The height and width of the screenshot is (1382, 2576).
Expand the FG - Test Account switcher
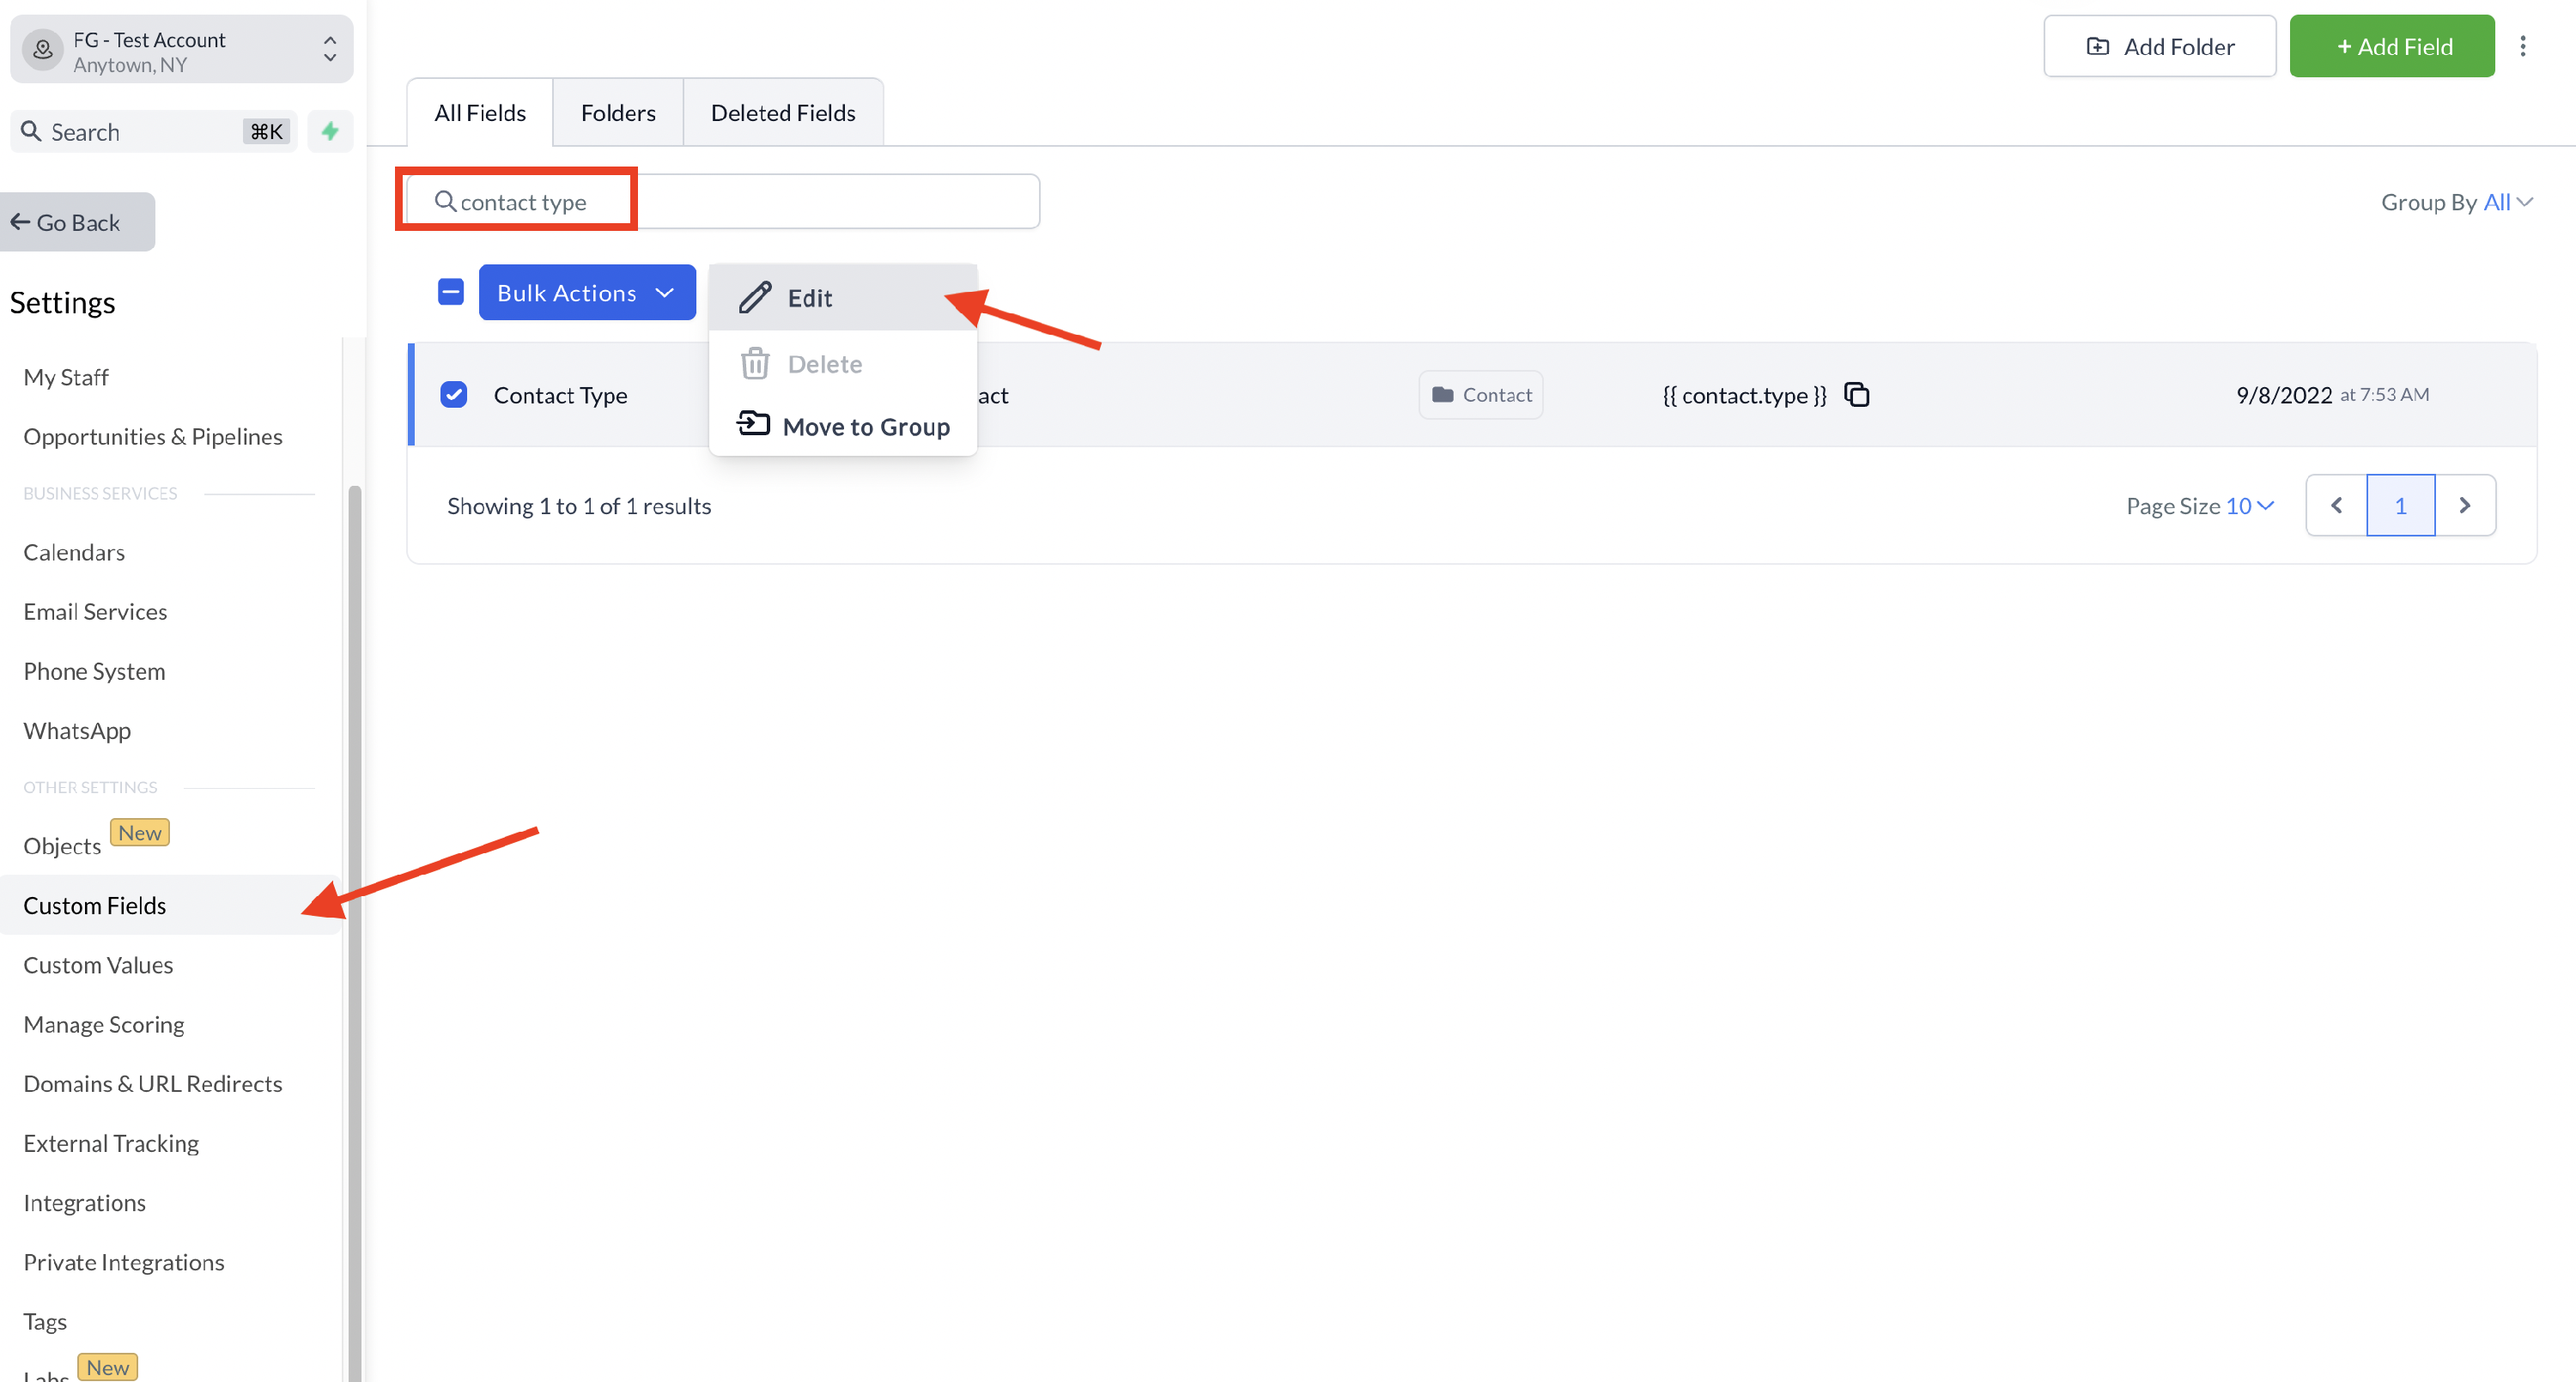[182, 50]
